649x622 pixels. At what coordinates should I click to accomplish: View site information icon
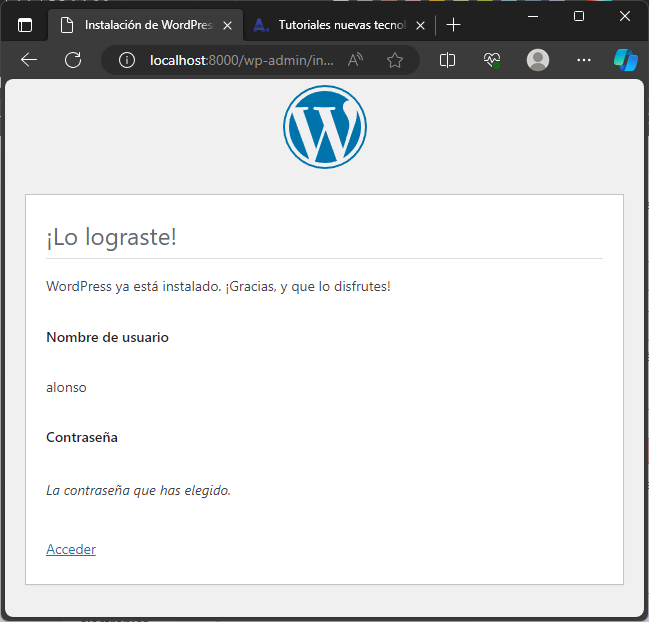[x=127, y=60]
